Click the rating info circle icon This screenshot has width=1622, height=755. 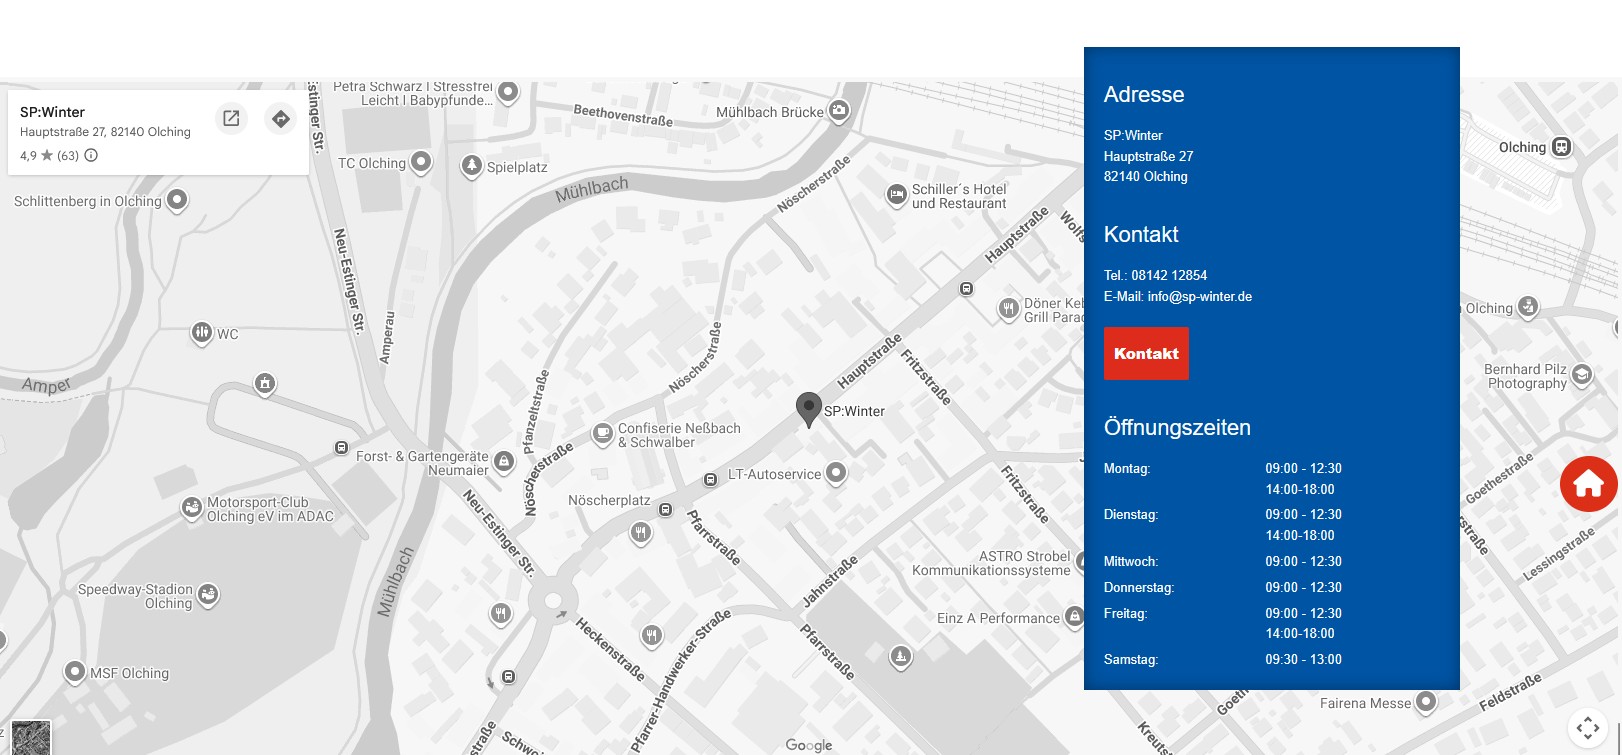click(91, 155)
